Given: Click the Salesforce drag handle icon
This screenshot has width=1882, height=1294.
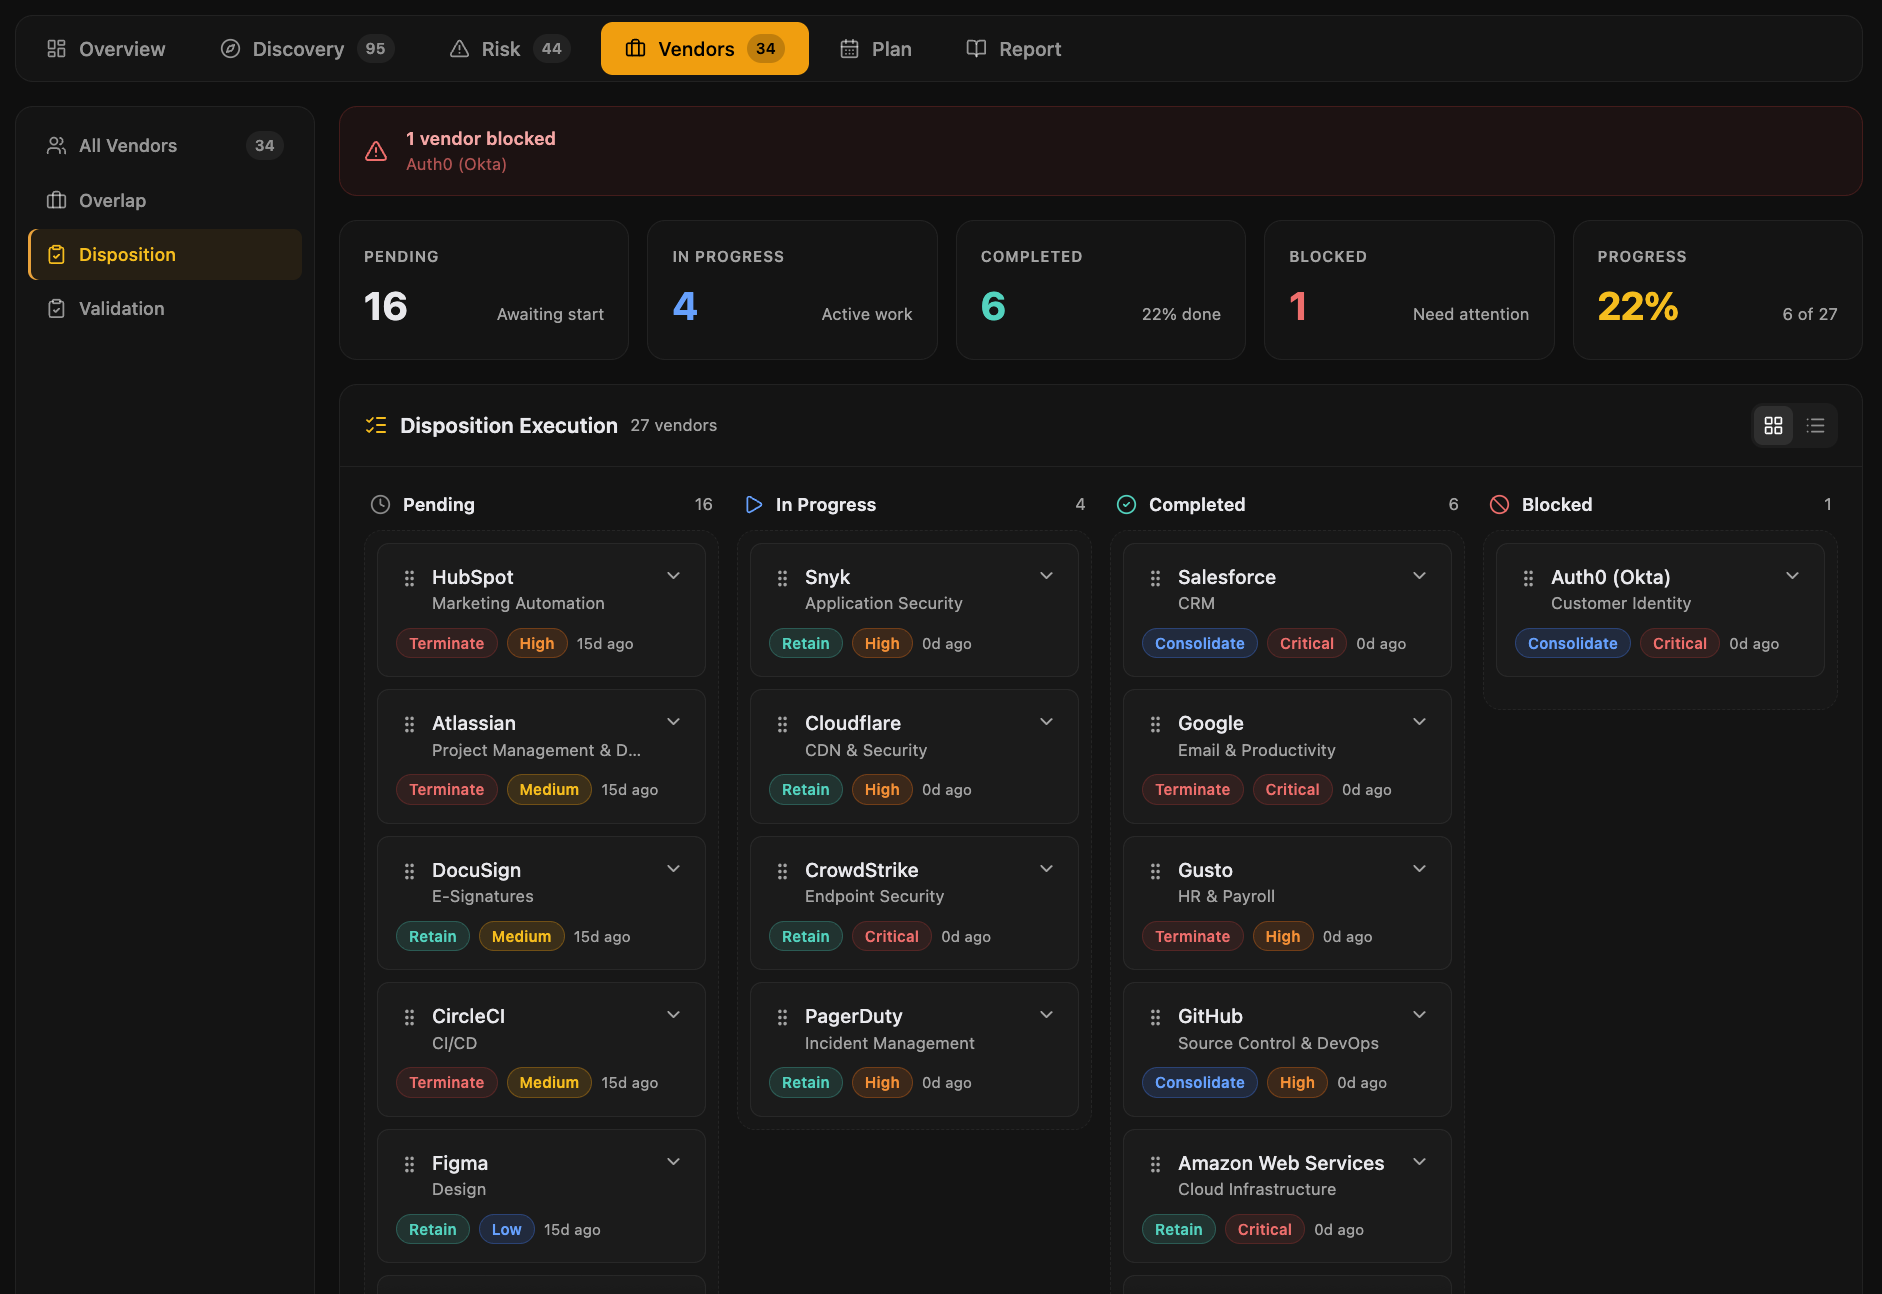Looking at the screenshot, I should [1155, 578].
